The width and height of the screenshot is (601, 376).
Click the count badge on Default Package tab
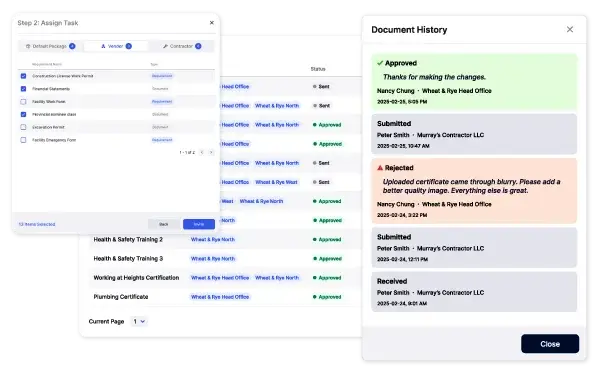72,46
